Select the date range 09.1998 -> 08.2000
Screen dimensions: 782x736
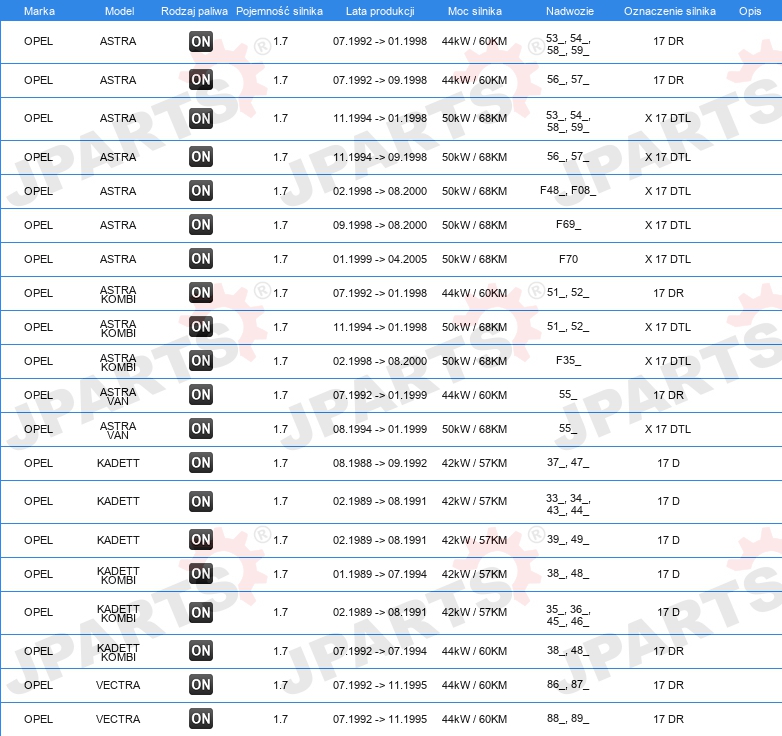pos(380,225)
